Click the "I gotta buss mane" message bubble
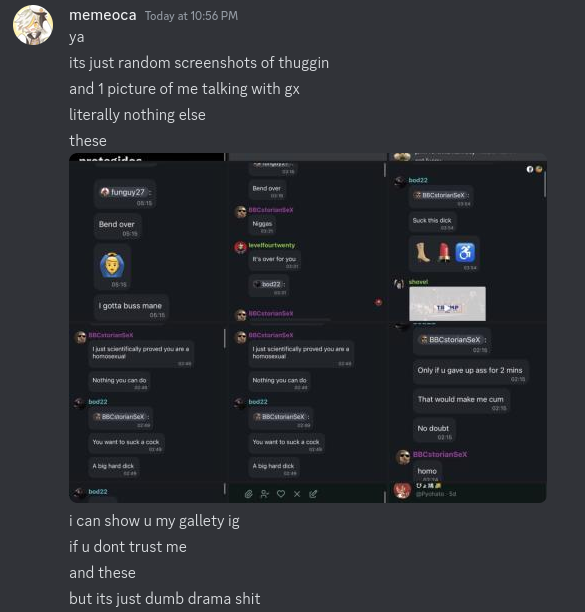The image size is (585, 612). coord(131,308)
